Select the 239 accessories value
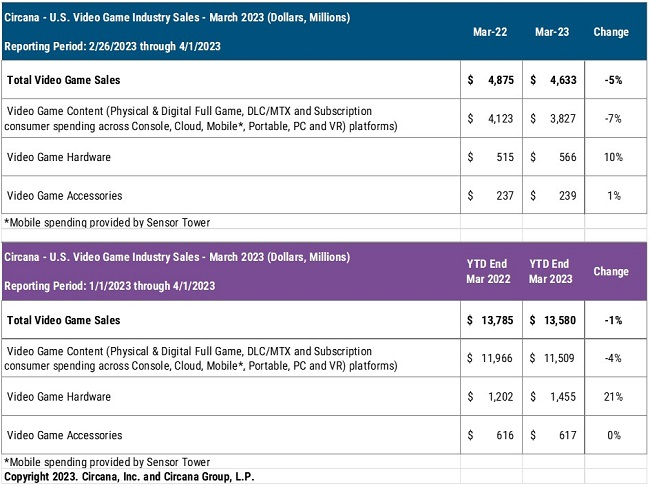 click(x=568, y=195)
